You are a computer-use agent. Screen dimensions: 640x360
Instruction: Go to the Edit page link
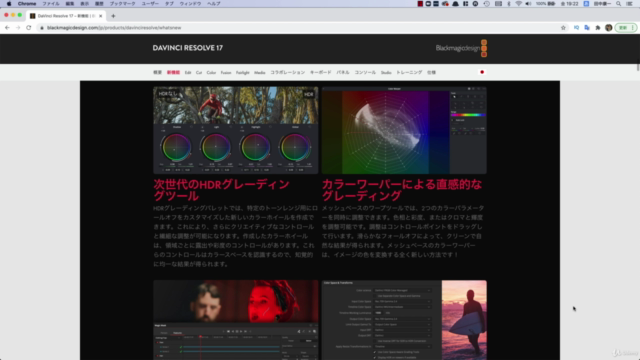(188, 73)
